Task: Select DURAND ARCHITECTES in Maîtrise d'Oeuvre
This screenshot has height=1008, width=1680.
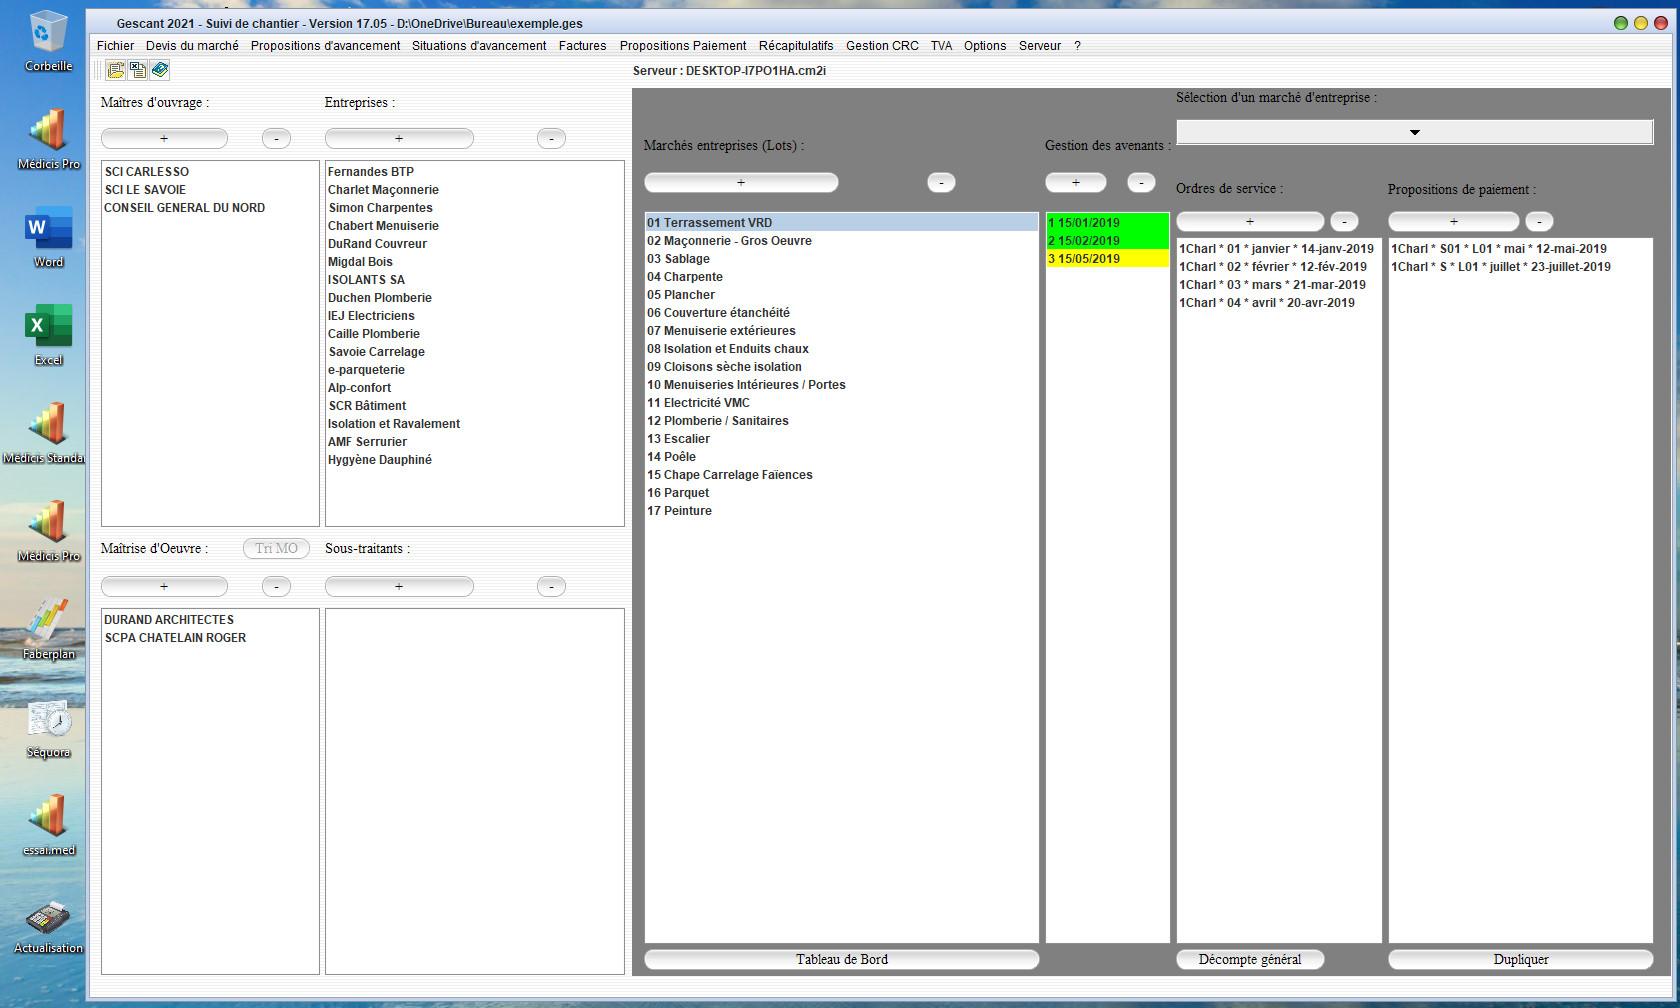Action: 210,620
